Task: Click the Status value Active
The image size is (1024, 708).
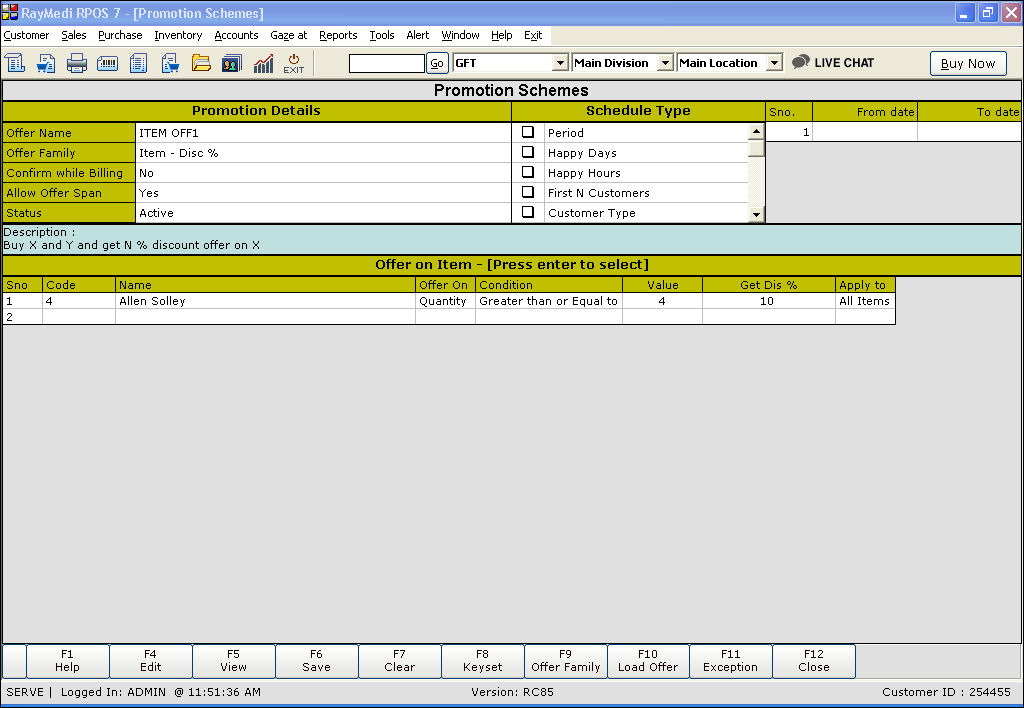Action: 323,213
